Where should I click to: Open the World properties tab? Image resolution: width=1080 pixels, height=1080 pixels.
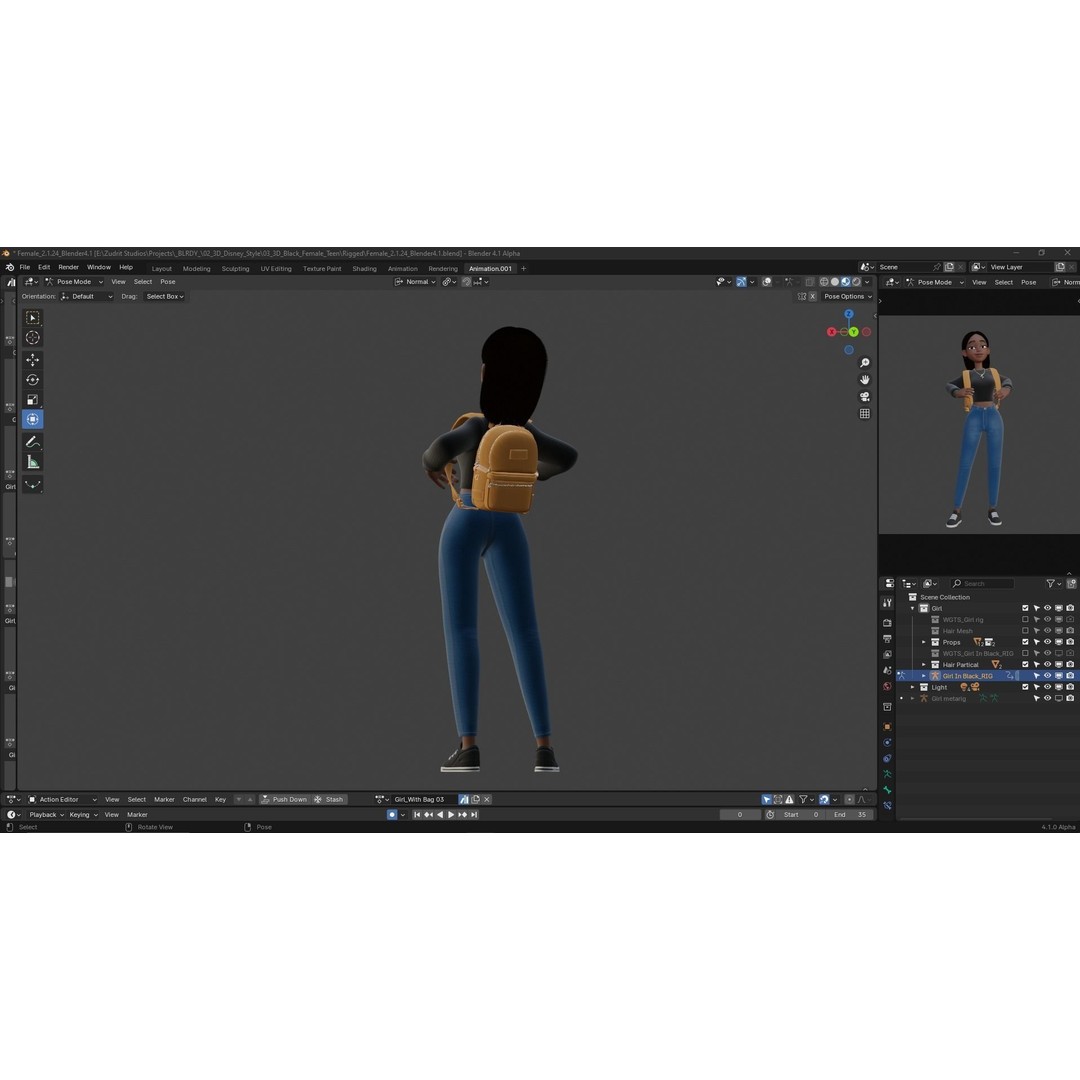(x=887, y=687)
